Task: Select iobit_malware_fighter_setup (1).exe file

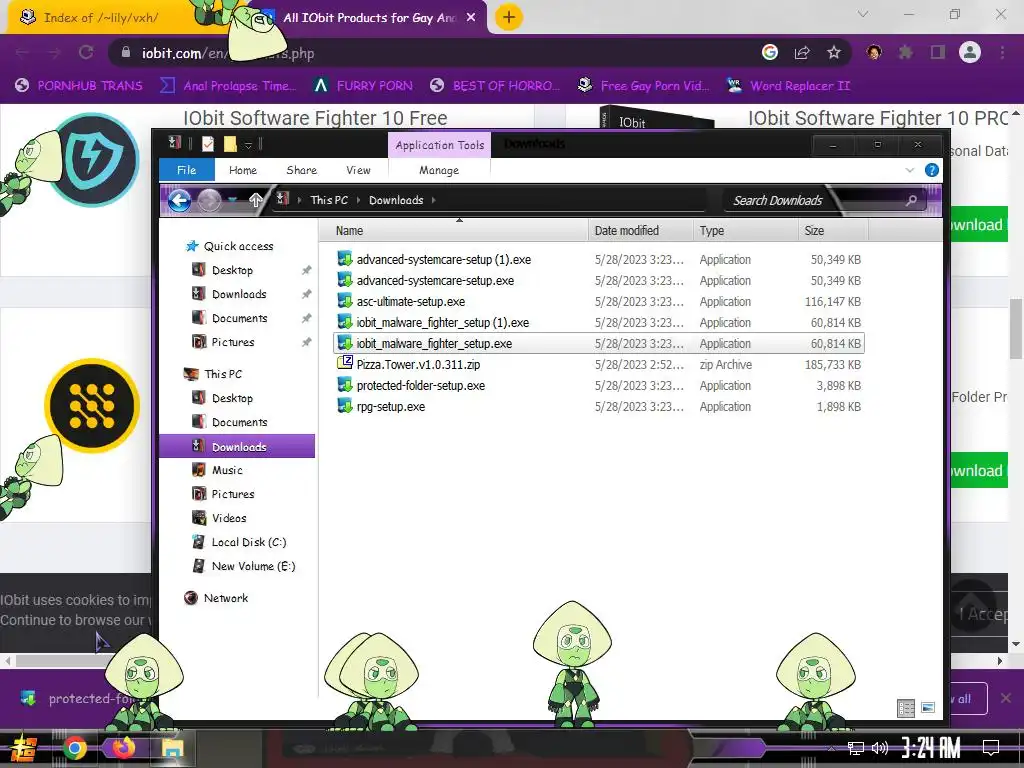Action: [x=598, y=323]
